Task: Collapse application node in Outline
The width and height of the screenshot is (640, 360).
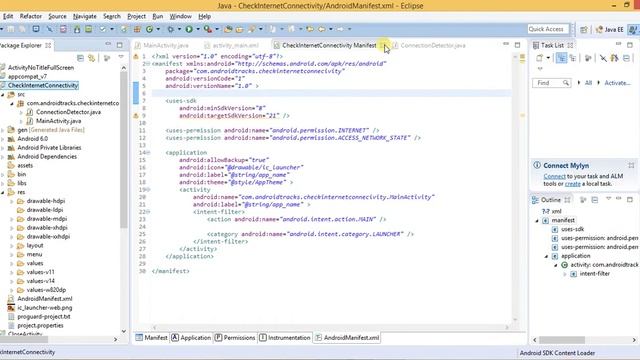Action: (x=547, y=256)
